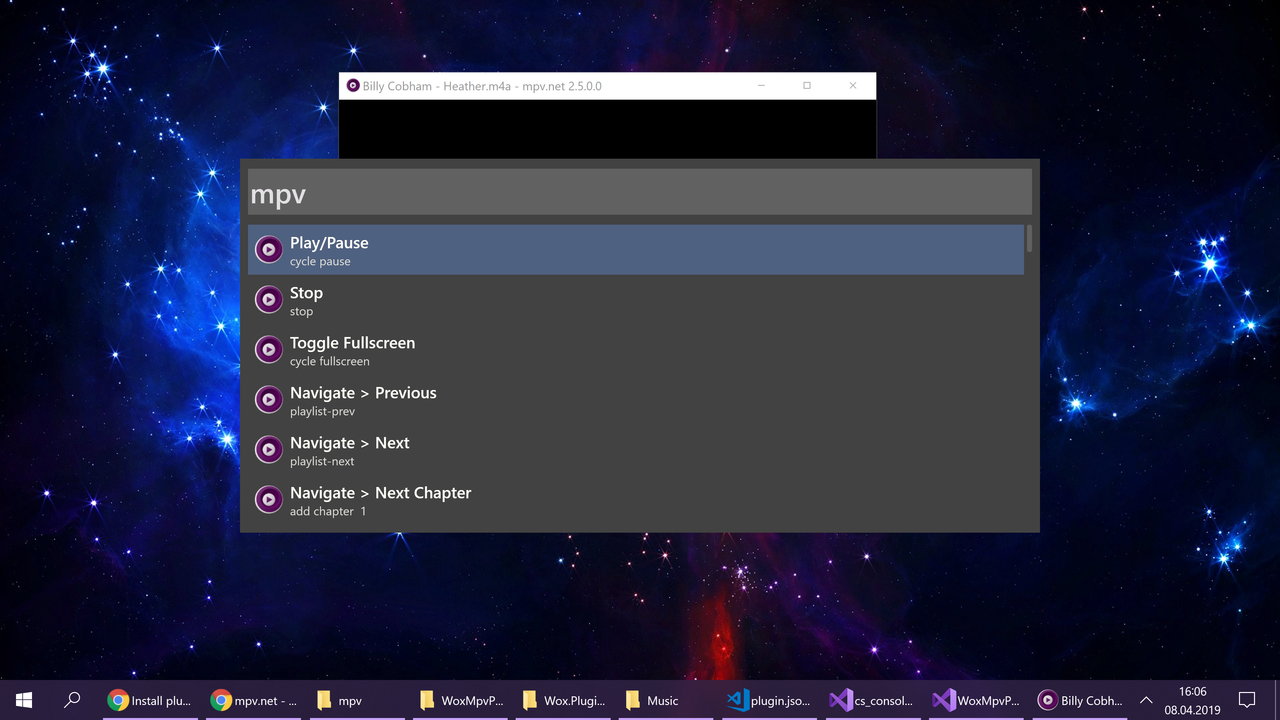Image resolution: width=1280 pixels, height=720 pixels.
Task: Pick the Navigate > Next Chapter title
Action: pyautogui.click(x=380, y=493)
